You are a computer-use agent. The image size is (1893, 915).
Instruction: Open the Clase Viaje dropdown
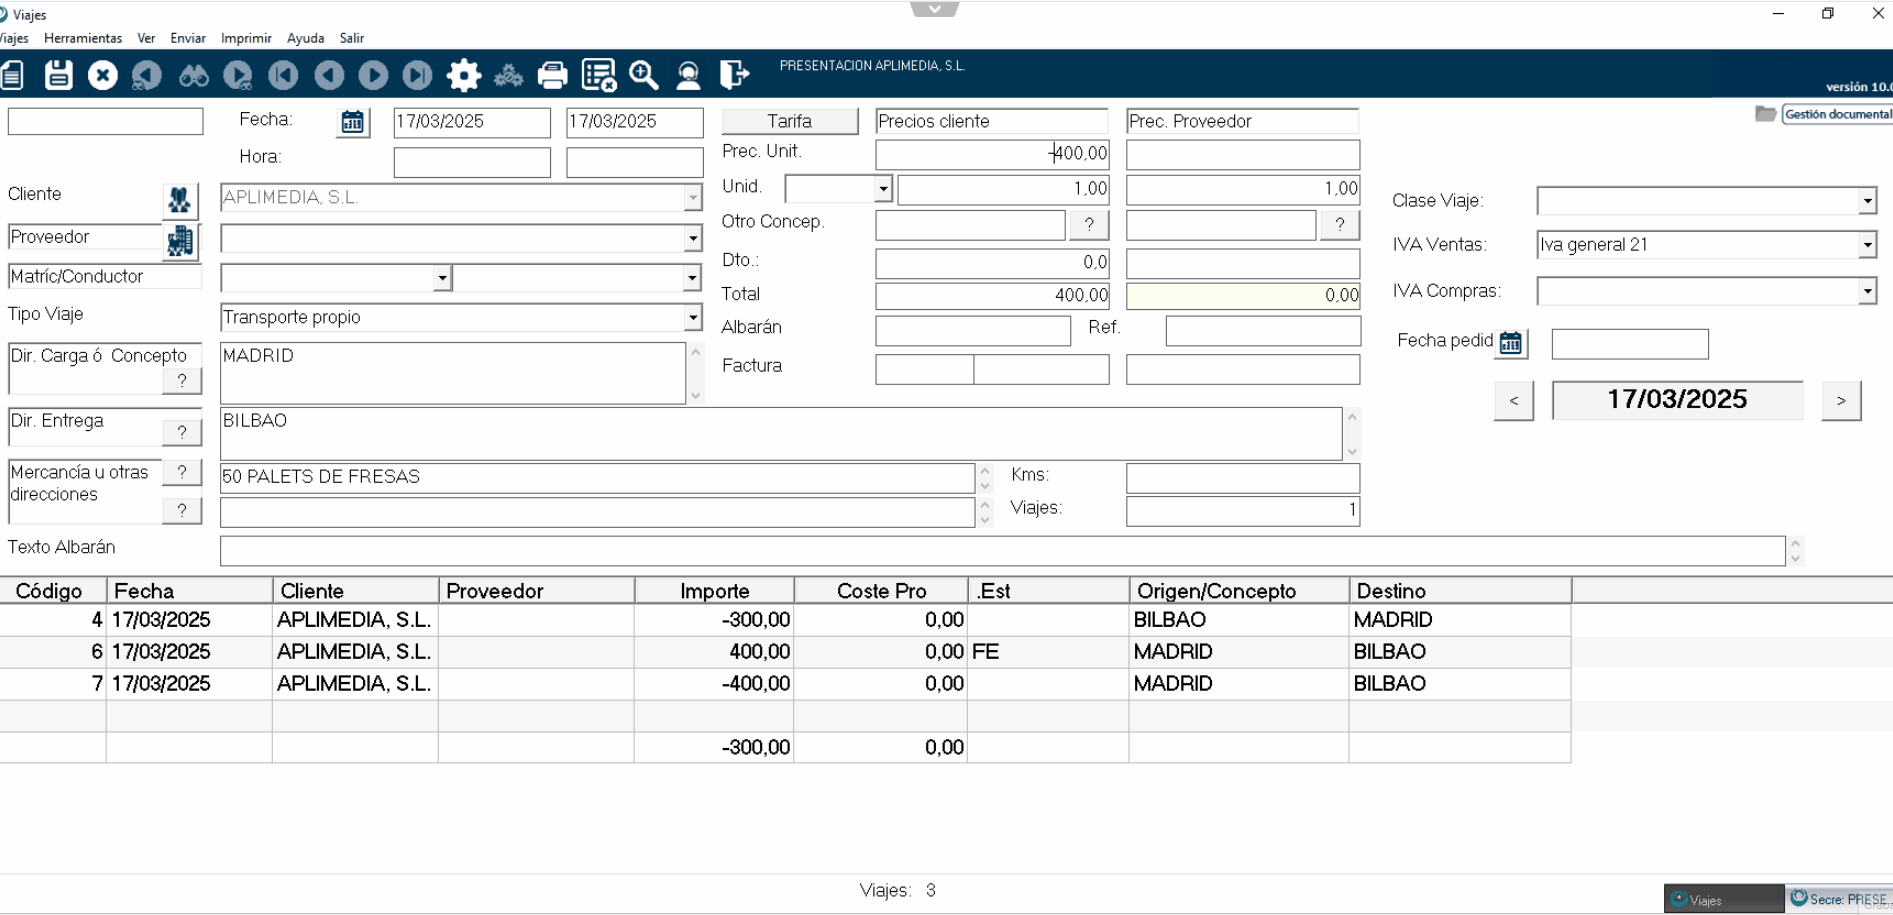pyautogui.click(x=1866, y=201)
